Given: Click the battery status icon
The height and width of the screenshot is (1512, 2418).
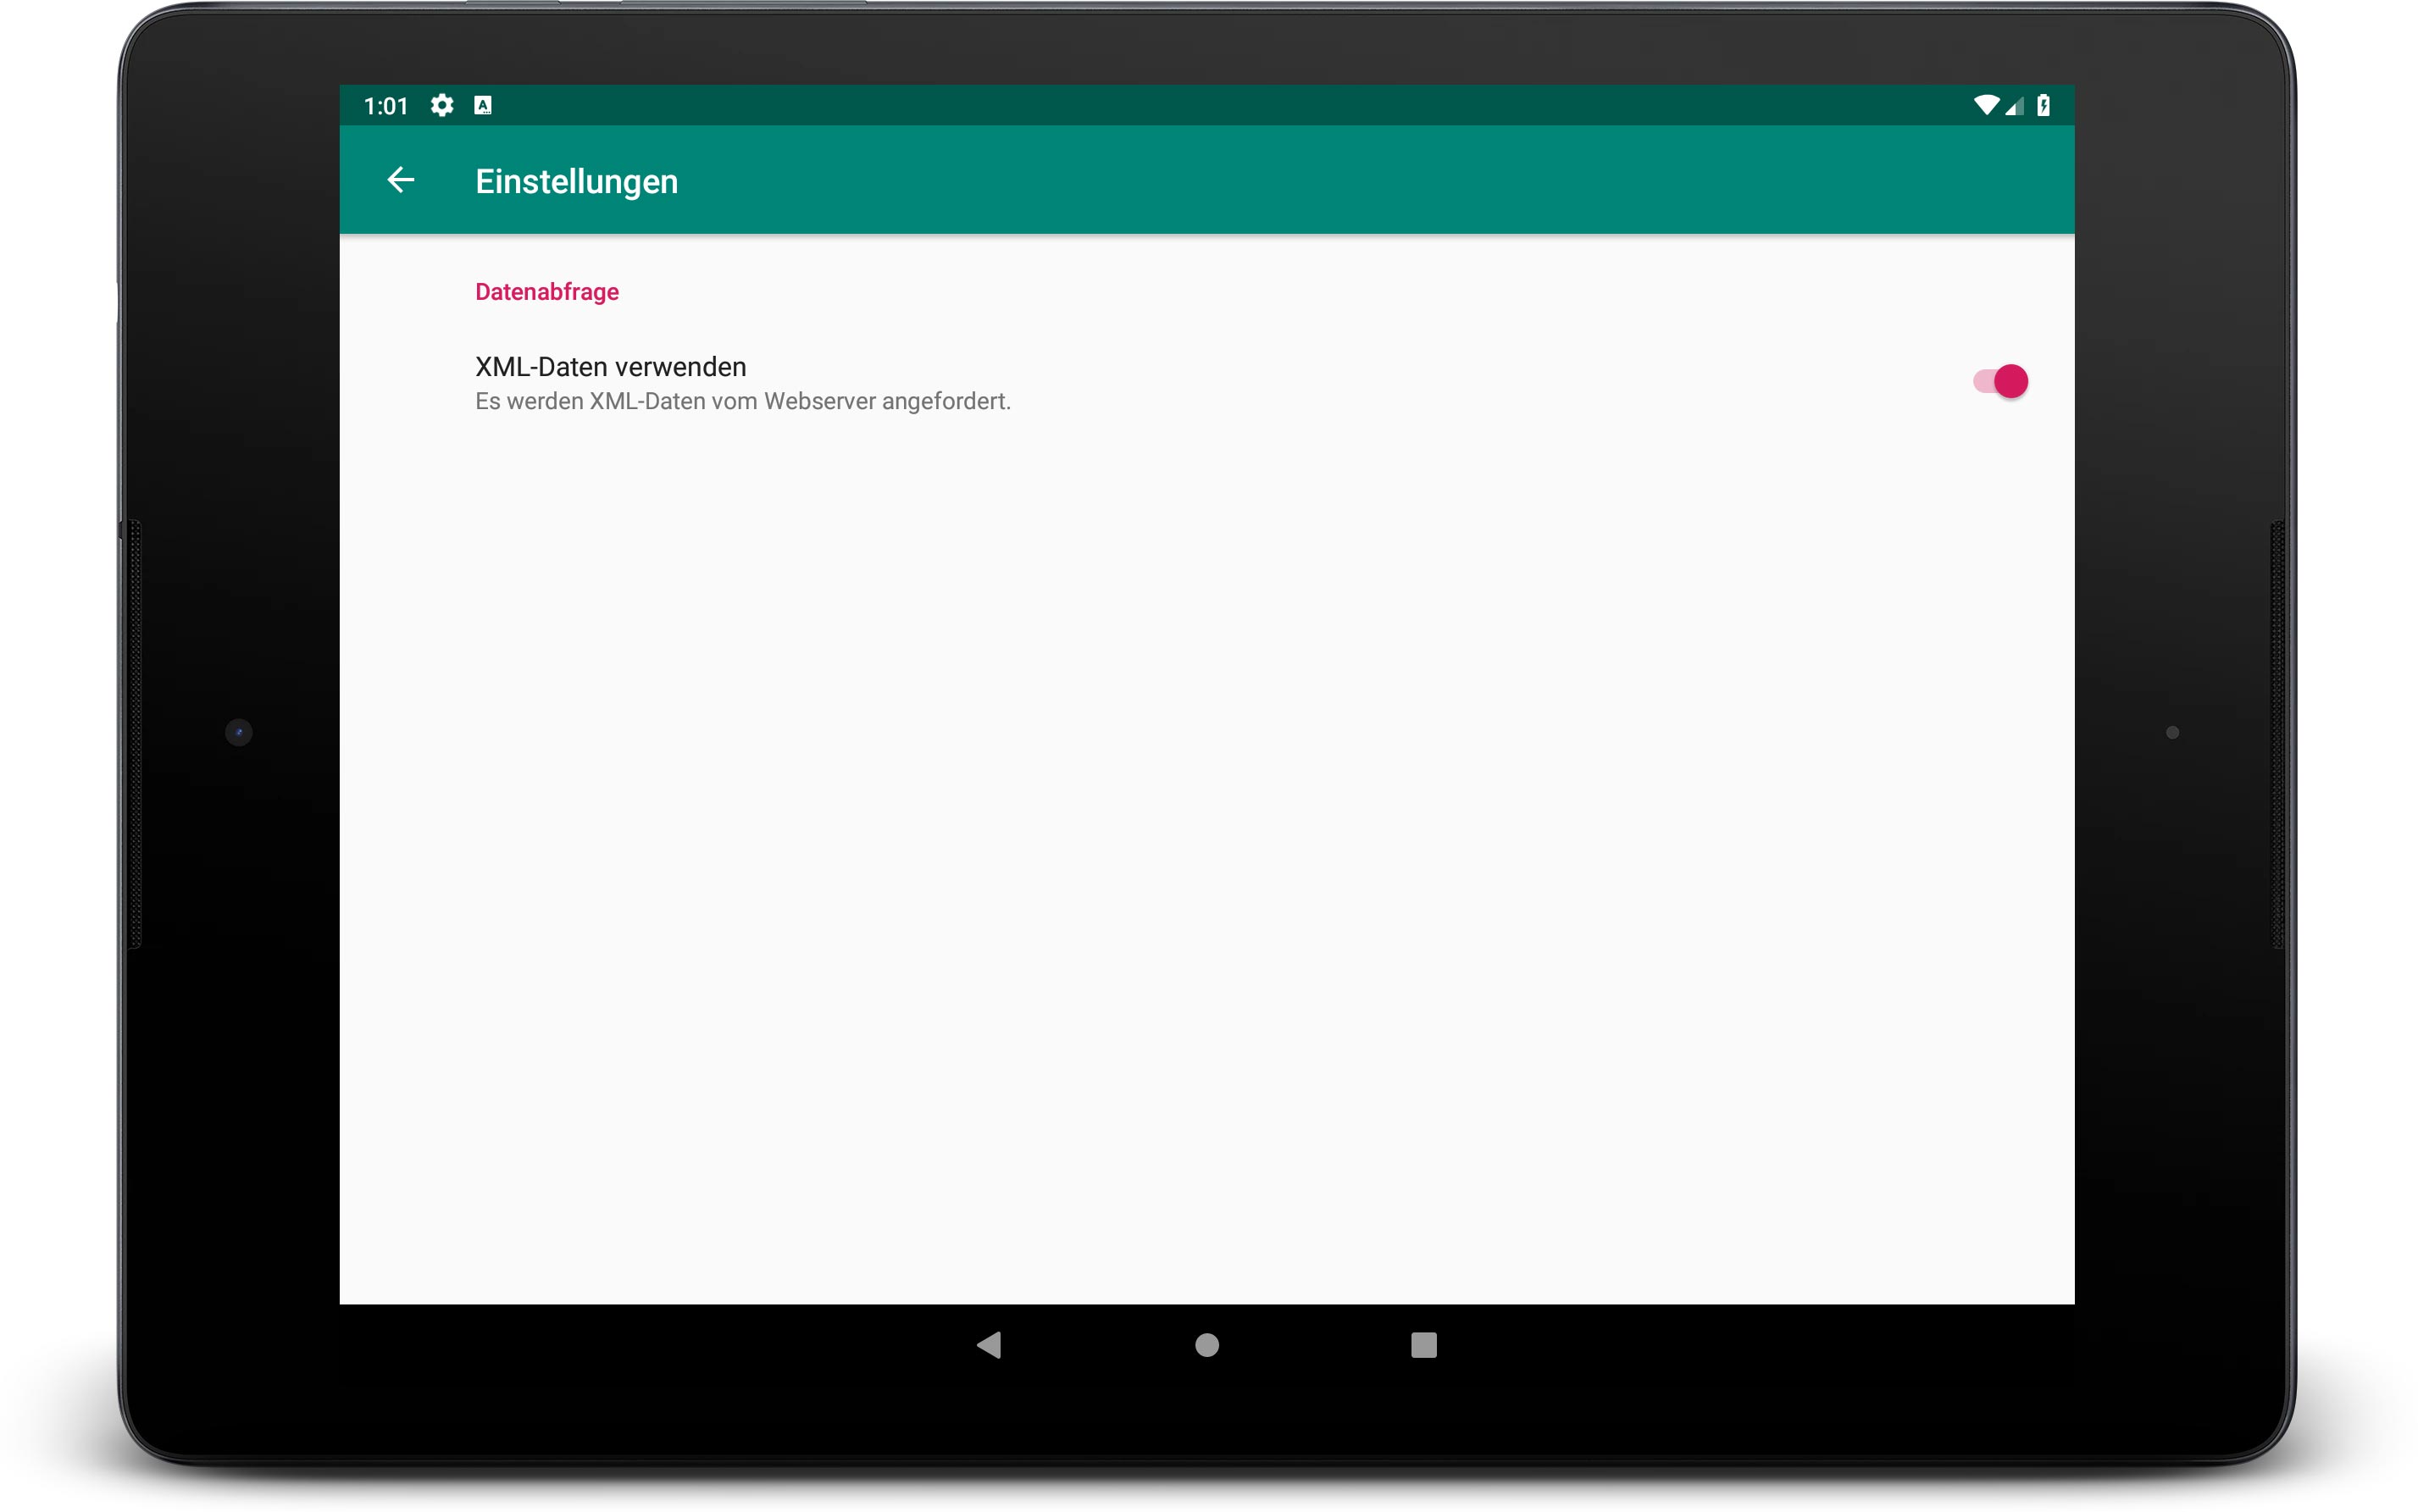Looking at the screenshot, I should [x=2043, y=105].
